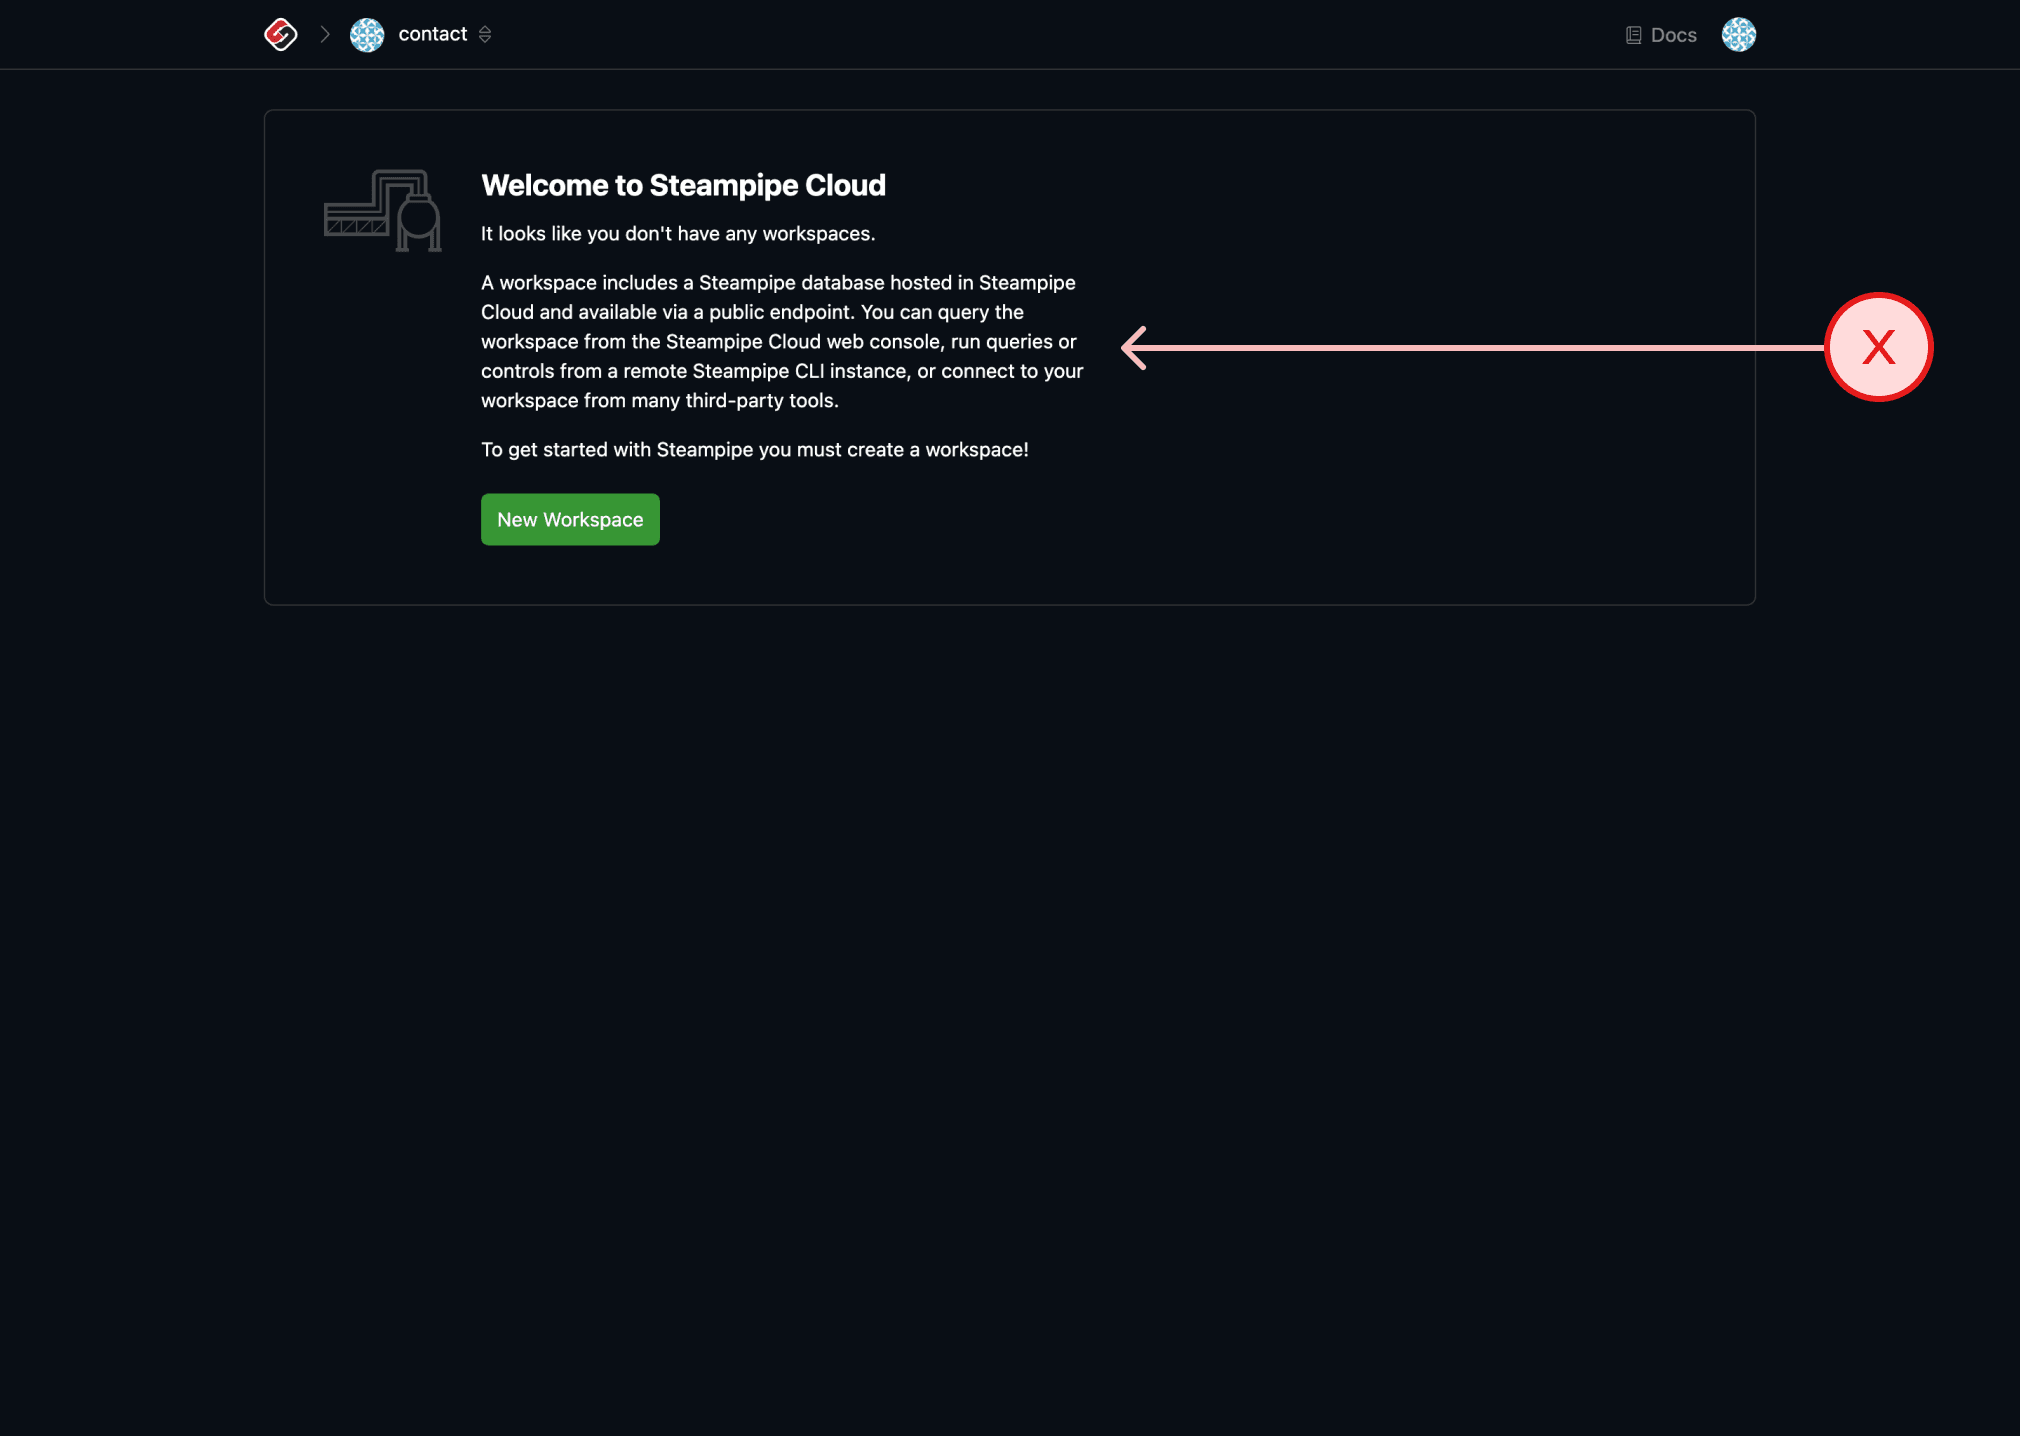Open the user profile avatar menu
The height and width of the screenshot is (1436, 2020).
point(1739,35)
